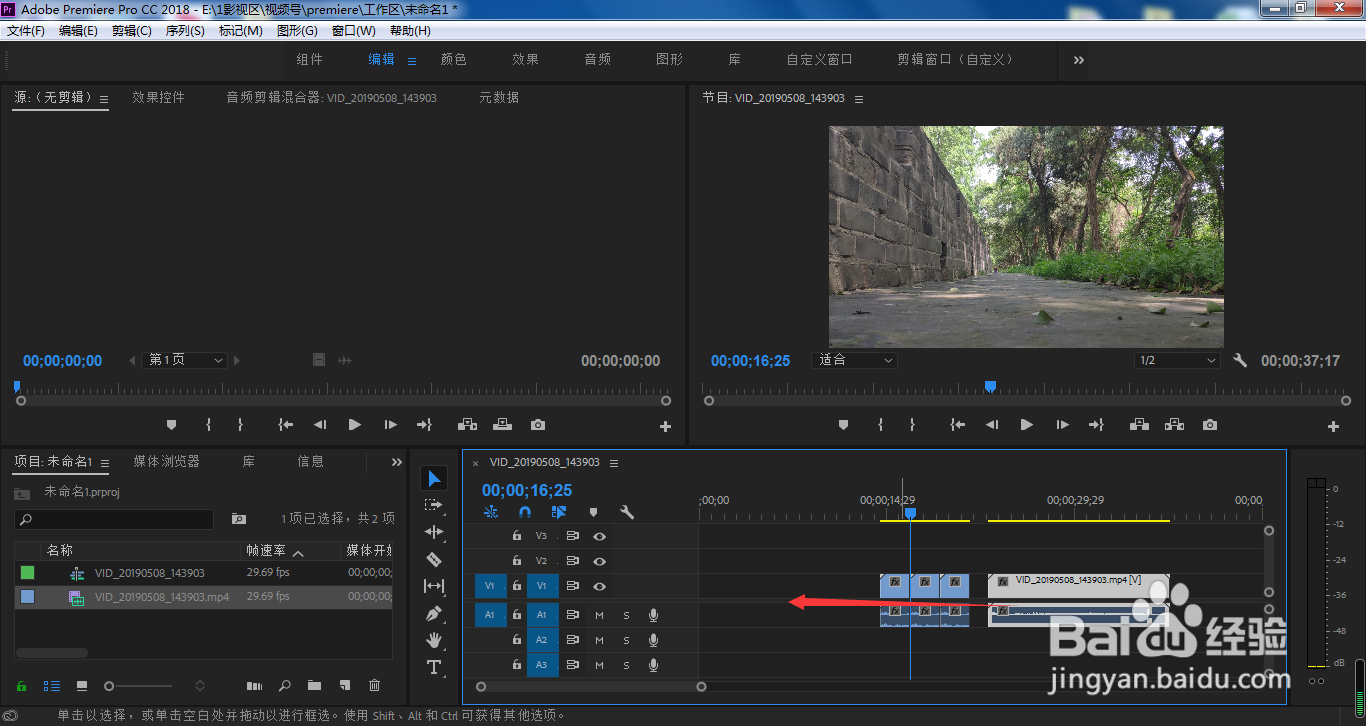Switch Project panel to icon view
Image resolution: width=1366 pixels, height=726 pixels.
point(82,686)
